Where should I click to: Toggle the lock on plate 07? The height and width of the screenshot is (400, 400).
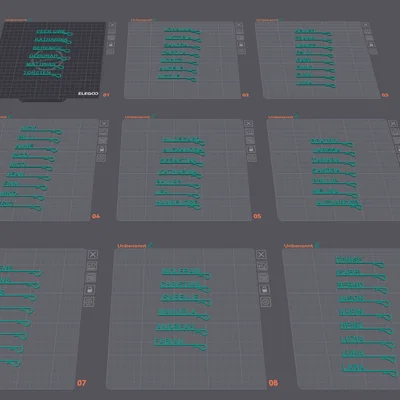click(89, 290)
